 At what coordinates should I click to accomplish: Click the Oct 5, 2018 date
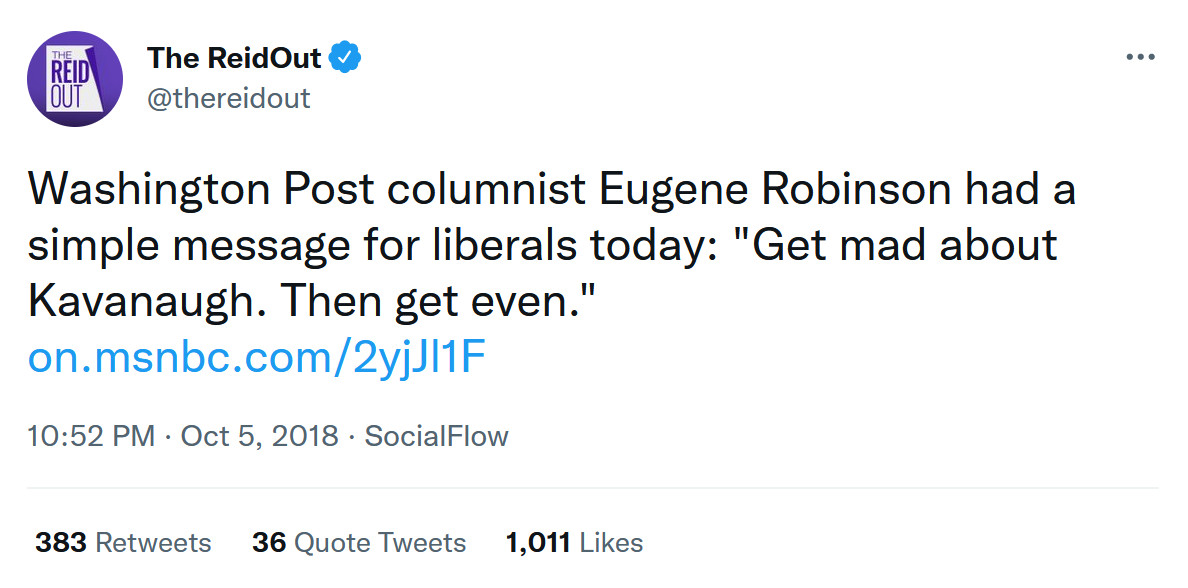259,437
